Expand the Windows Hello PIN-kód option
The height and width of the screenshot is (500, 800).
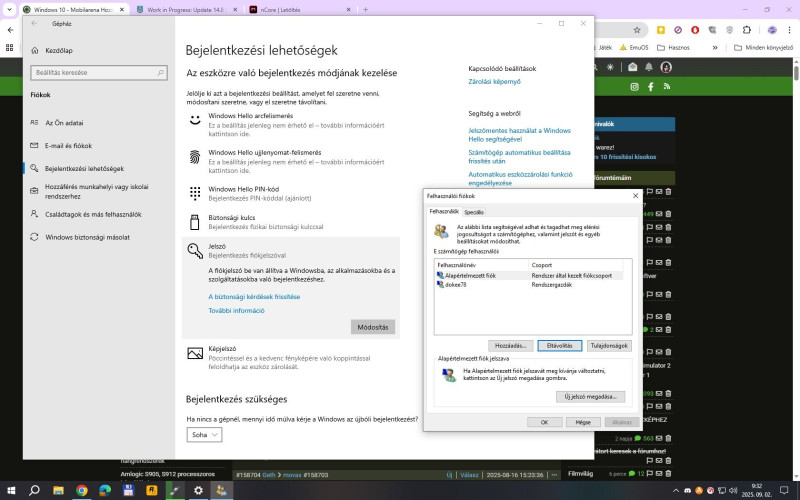pyautogui.click(x=291, y=193)
